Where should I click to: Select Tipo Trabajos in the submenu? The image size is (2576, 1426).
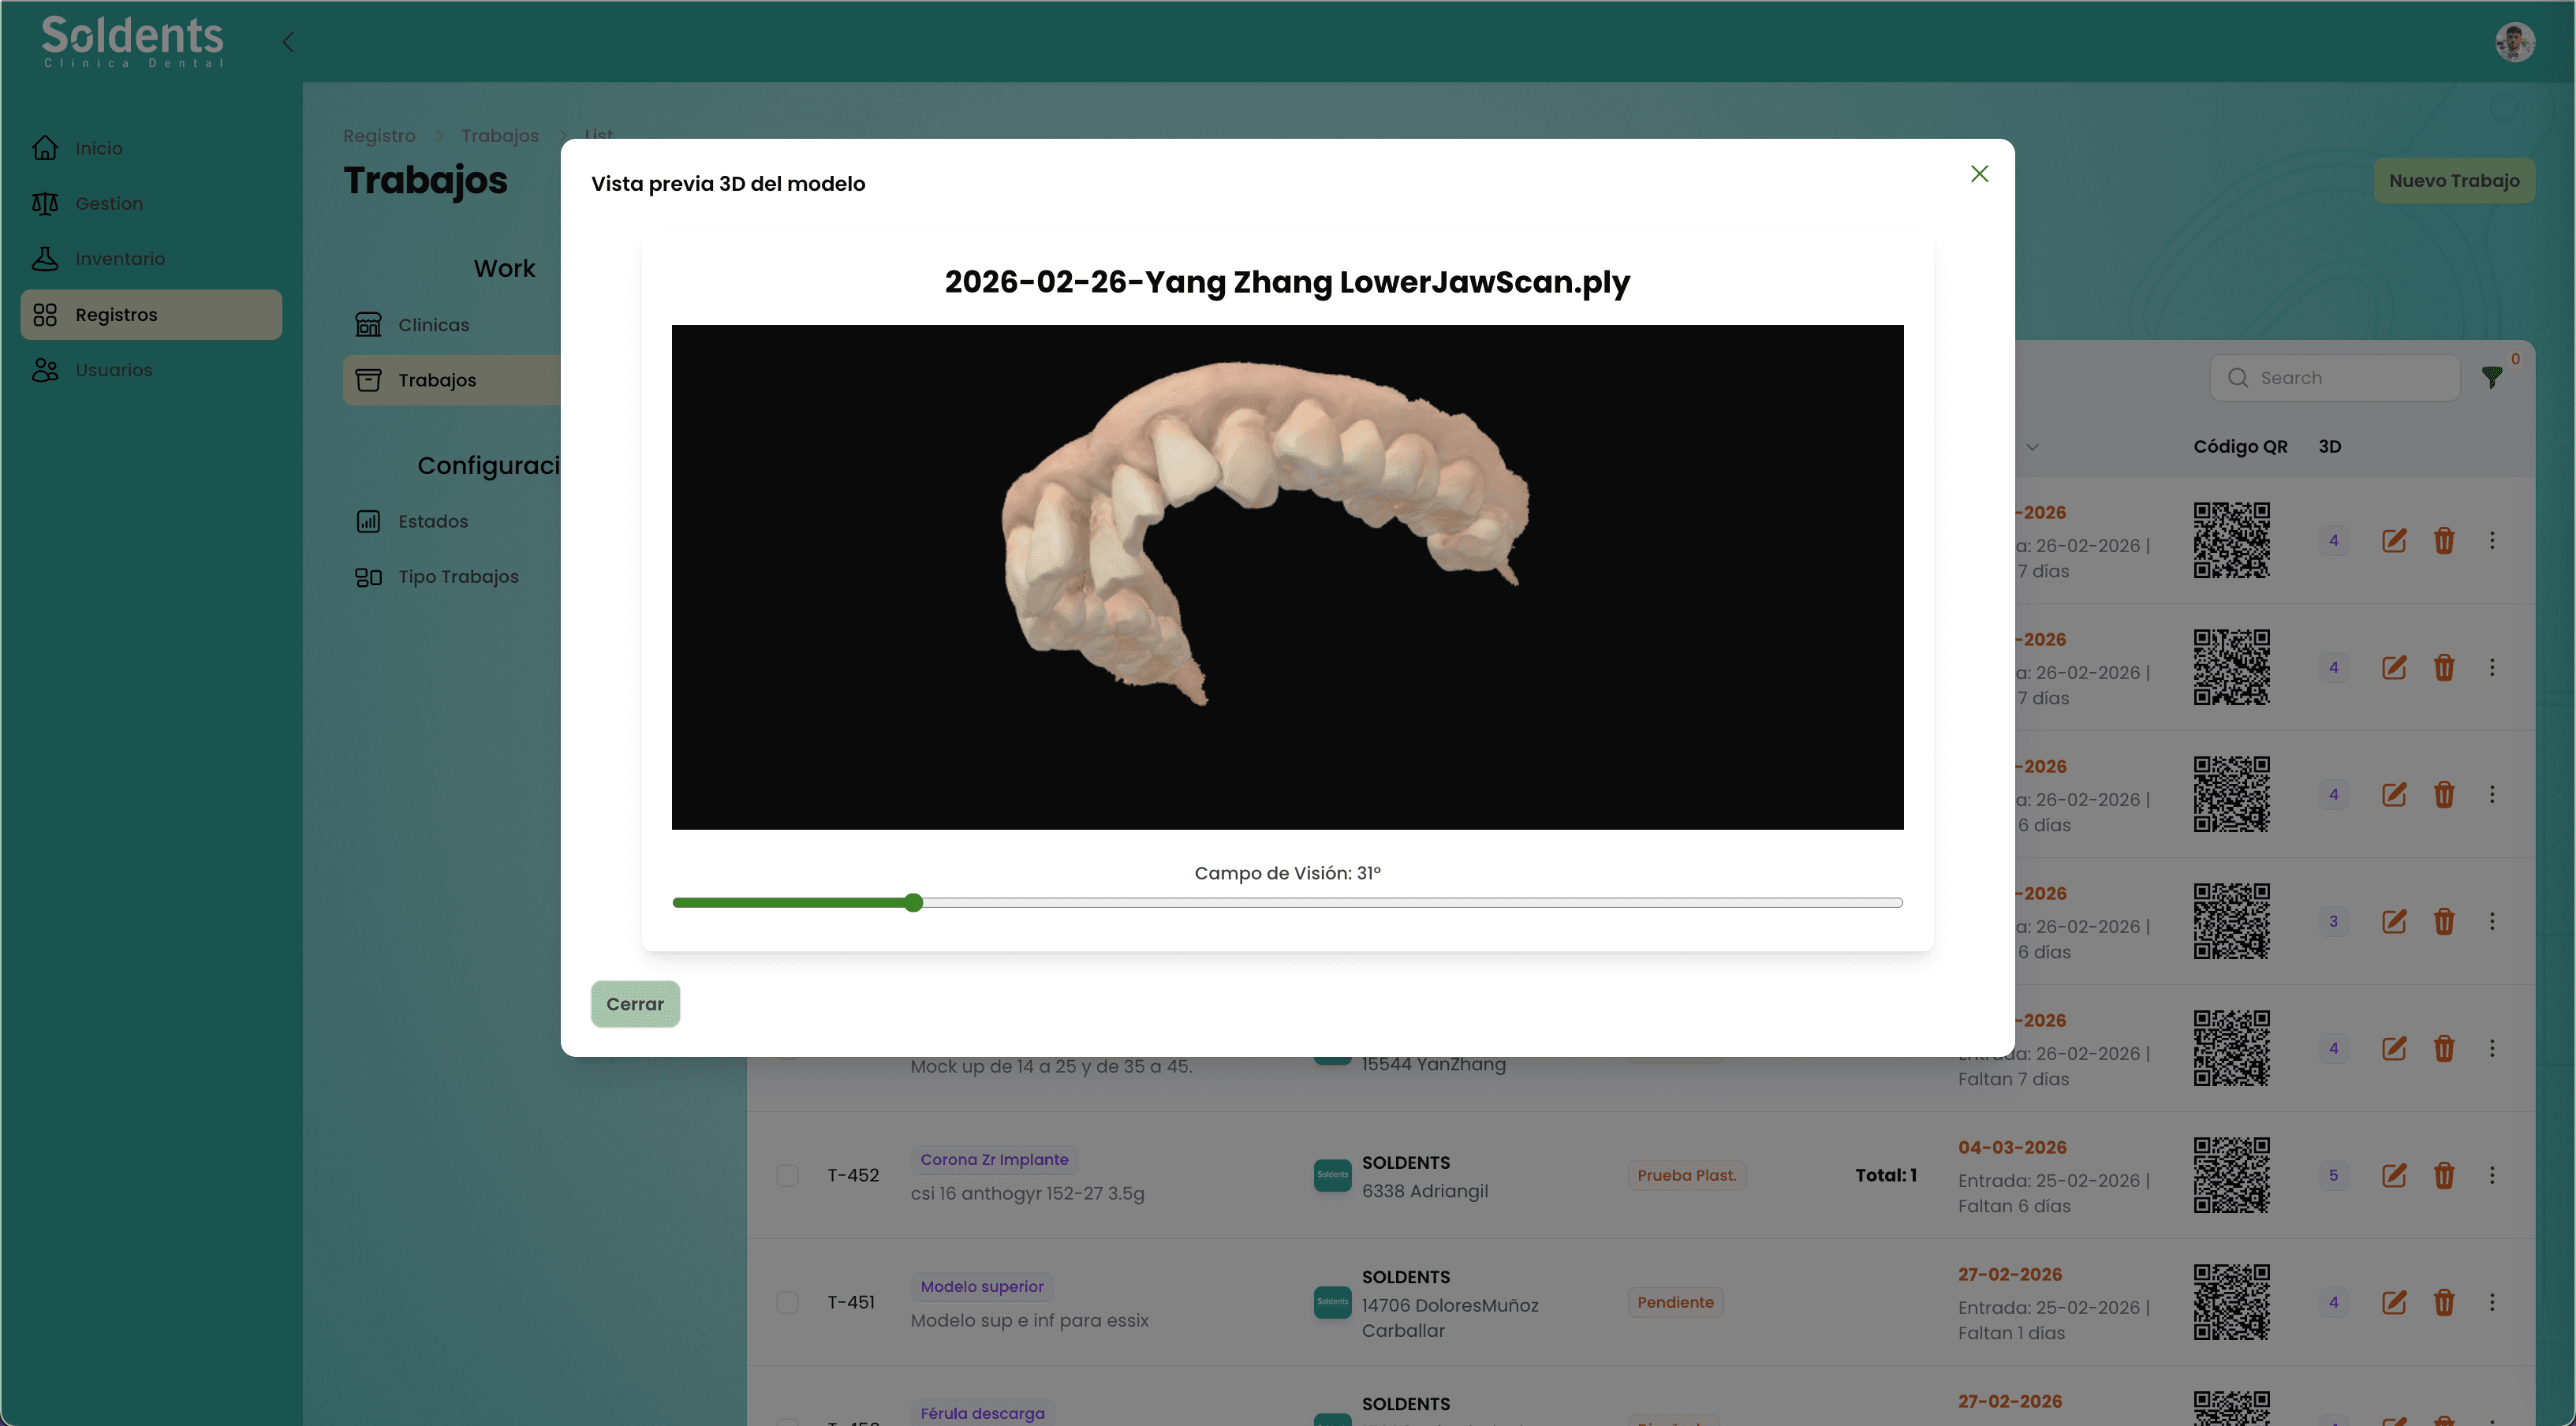tap(458, 577)
